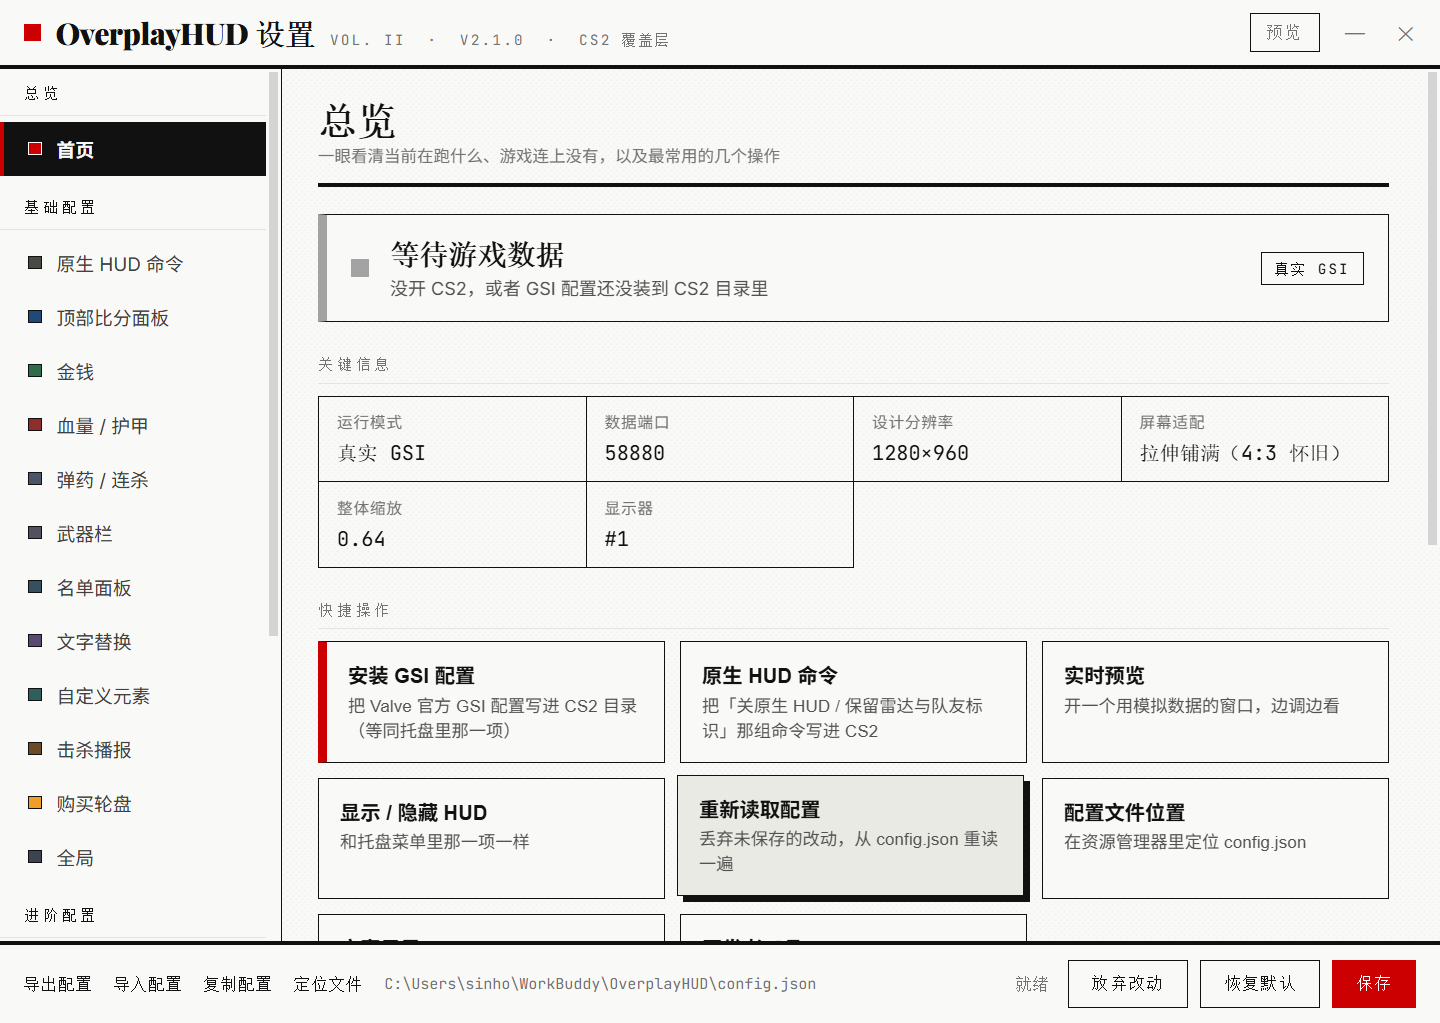Click the main content vertical scrollbar
The width and height of the screenshot is (1440, 1023).
(1432, 308)
